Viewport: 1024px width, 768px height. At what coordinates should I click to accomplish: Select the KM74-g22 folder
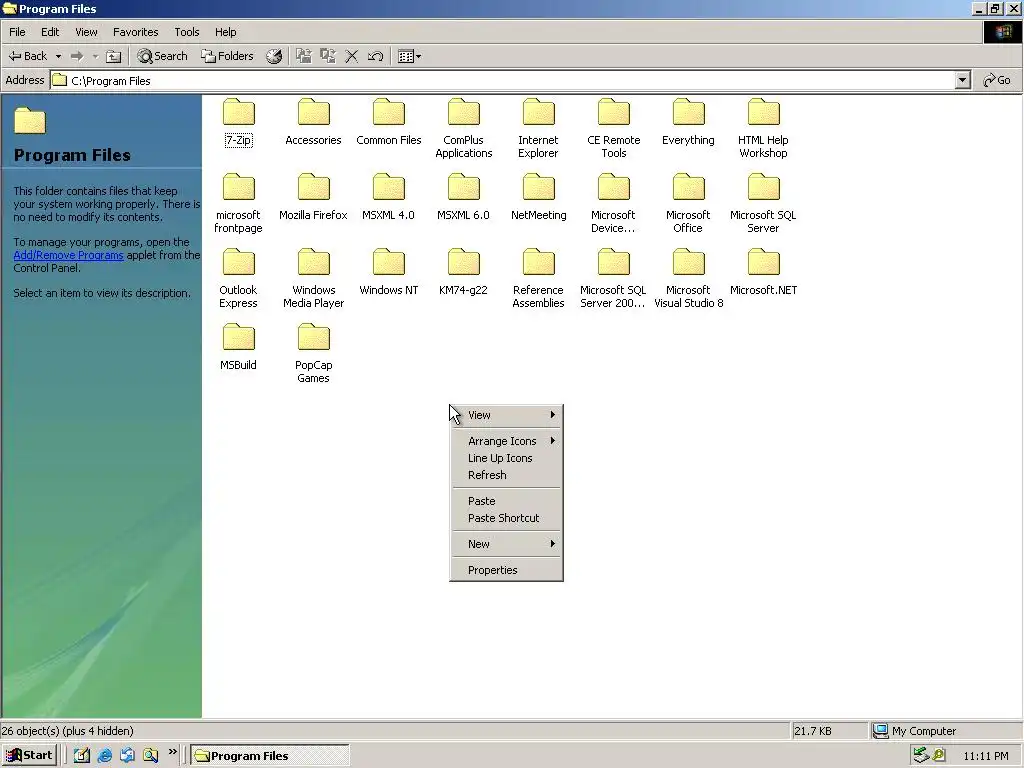click(464, 273)
